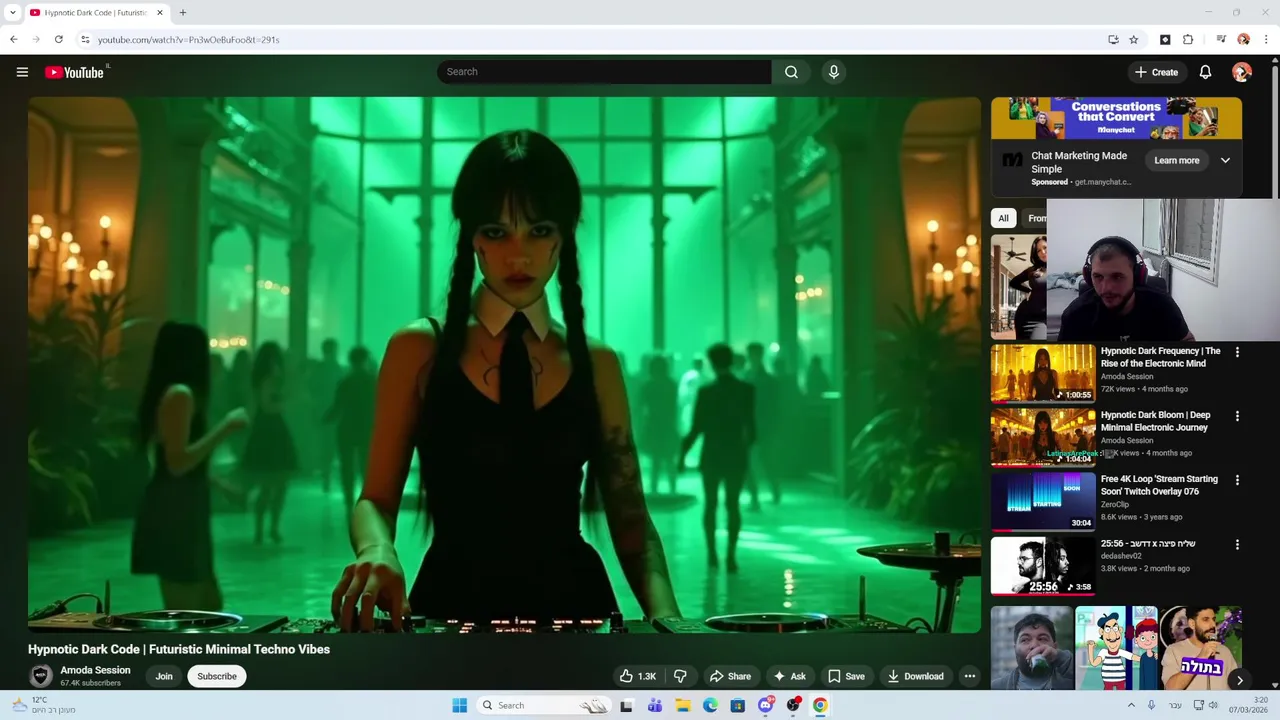The image size is (1280, 720).
Task: Open Hypnotic Dark Frequency video thumbnail
Action: 1043,373
